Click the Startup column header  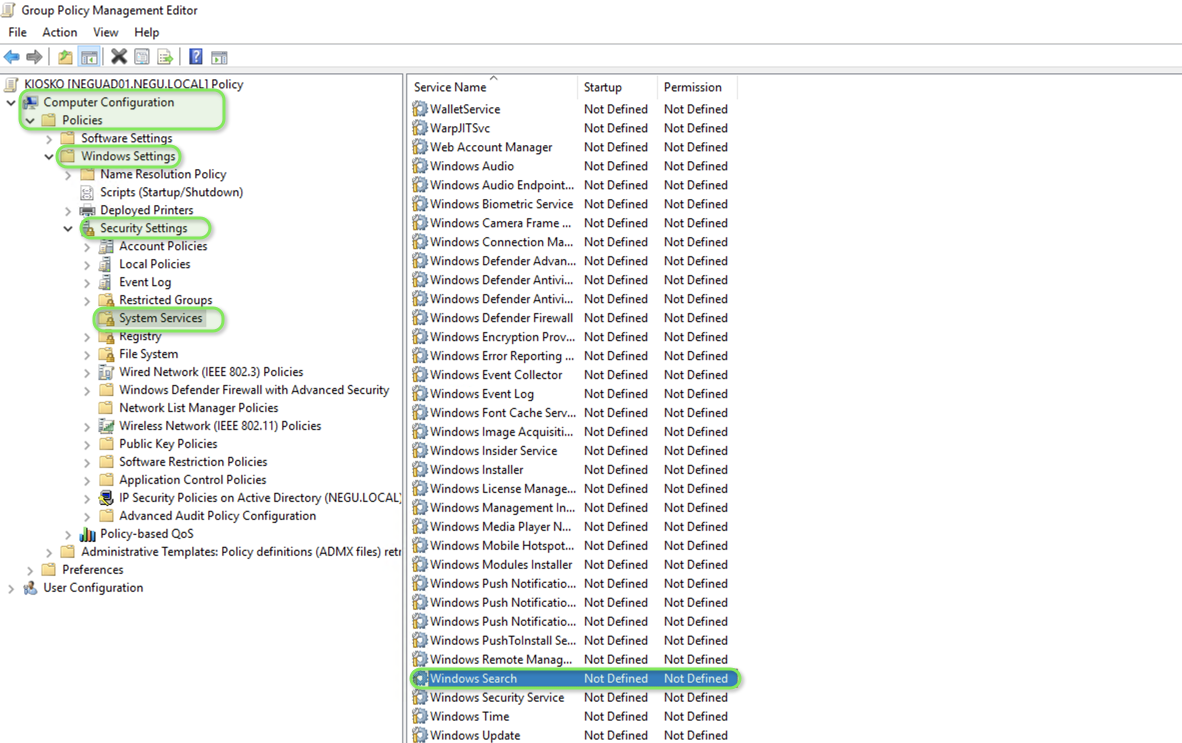click(603, 88)
